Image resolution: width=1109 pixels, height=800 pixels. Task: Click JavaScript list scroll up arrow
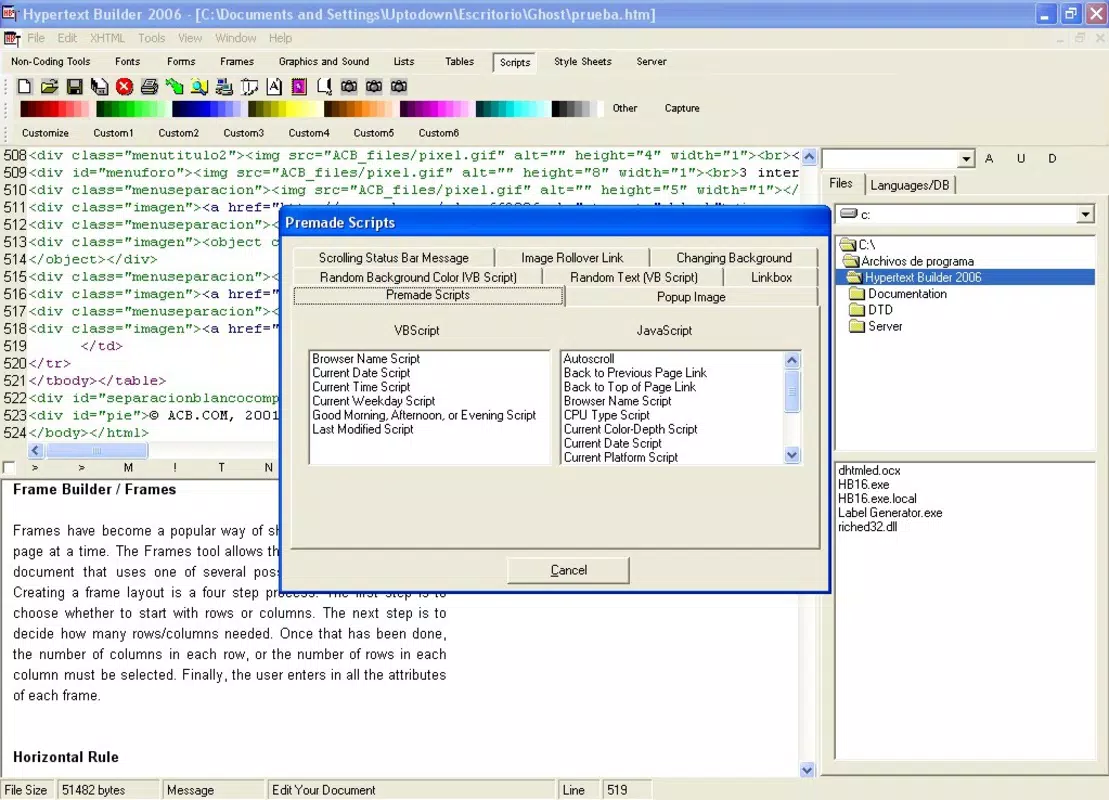click(792, 360)
